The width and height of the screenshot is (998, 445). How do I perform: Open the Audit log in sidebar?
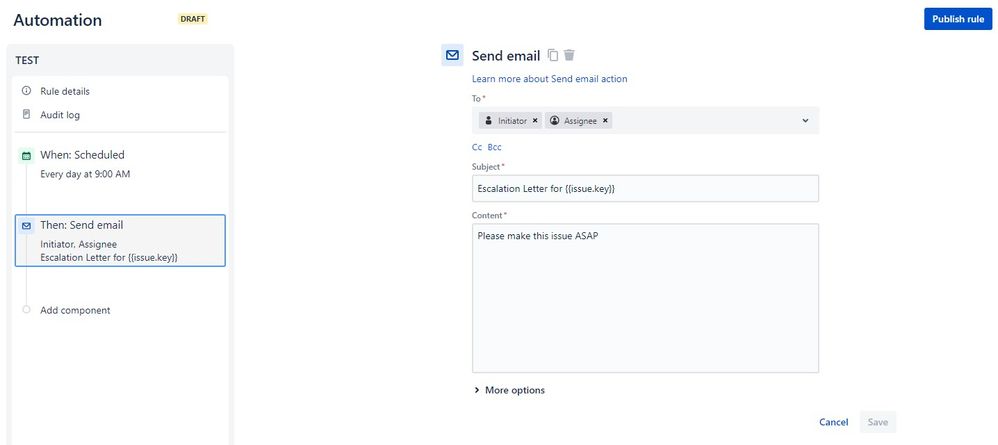click(x=60, y=115)
